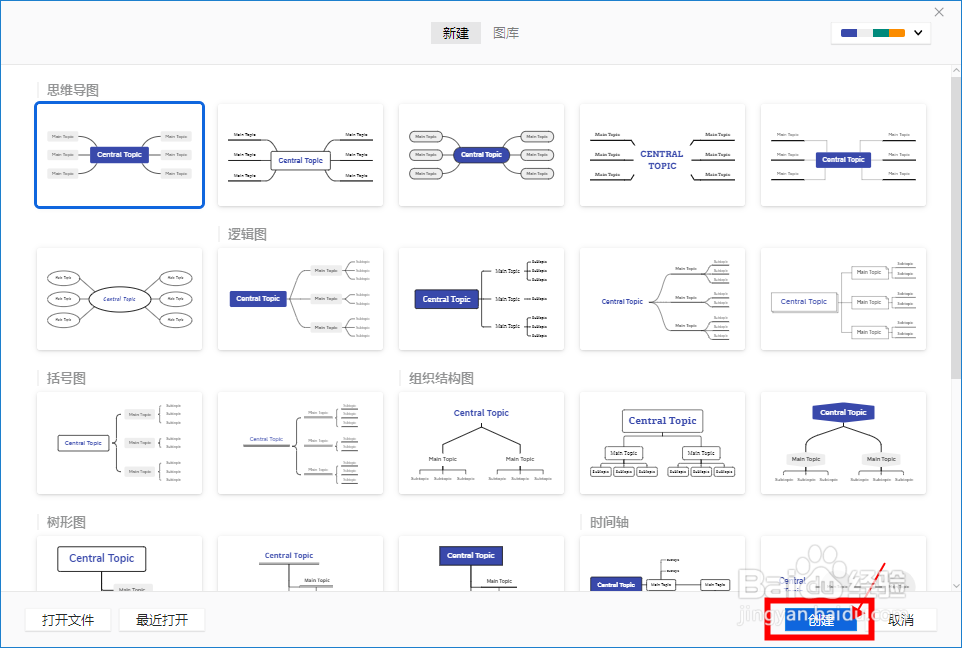Select timeline template with blue Central Topic

coord(663,563)
